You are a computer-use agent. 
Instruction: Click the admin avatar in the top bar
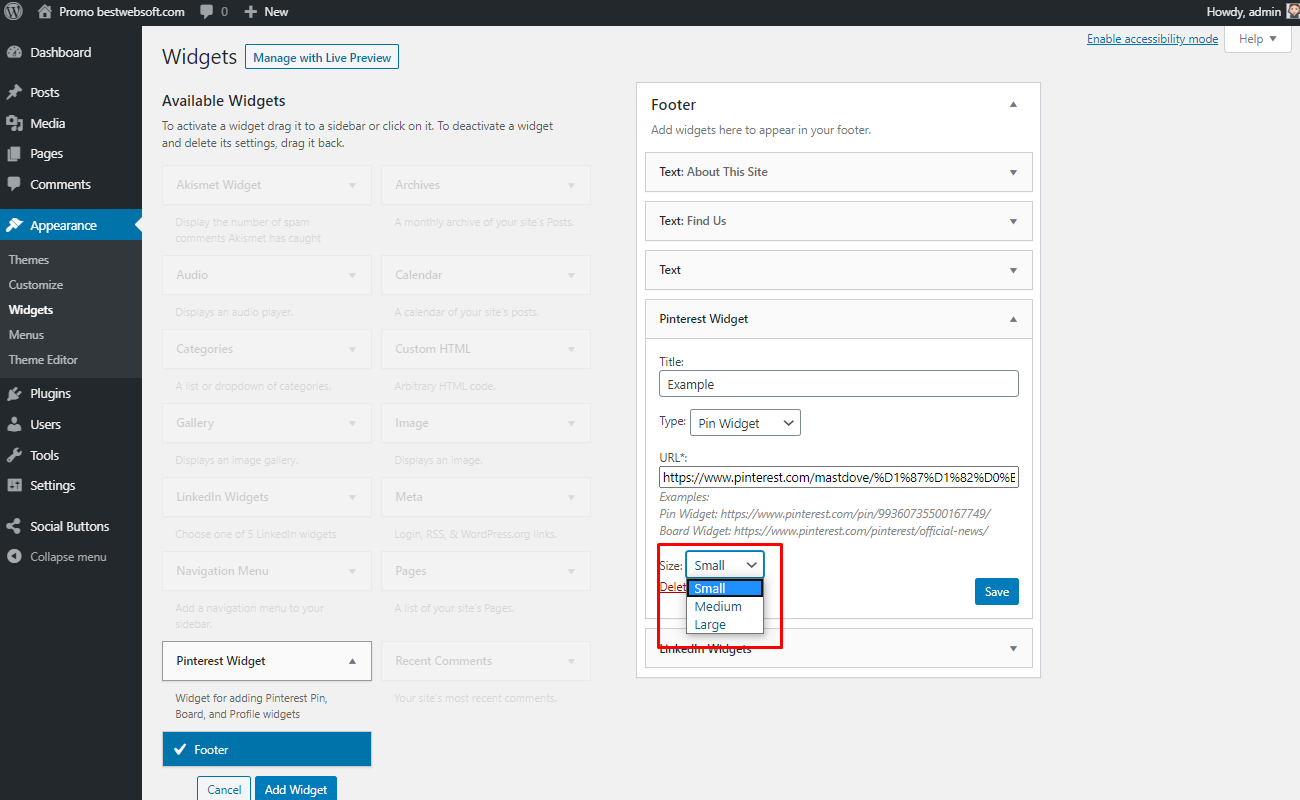[x=1292, y=11]
